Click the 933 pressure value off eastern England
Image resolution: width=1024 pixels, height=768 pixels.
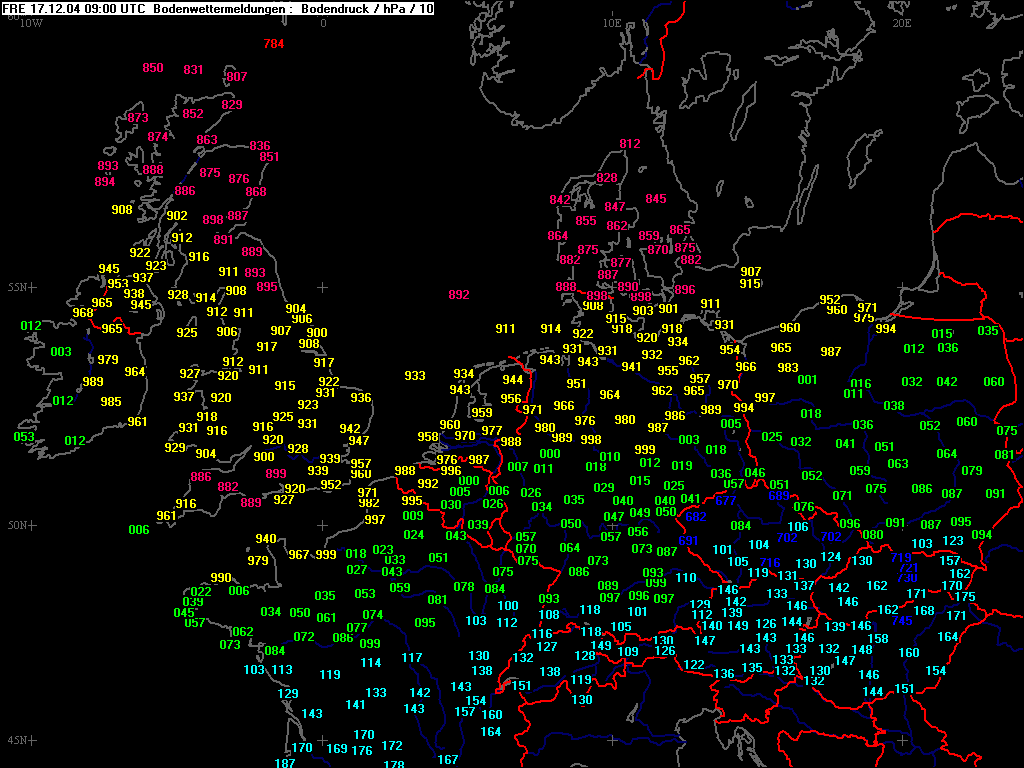pos(415,376)
